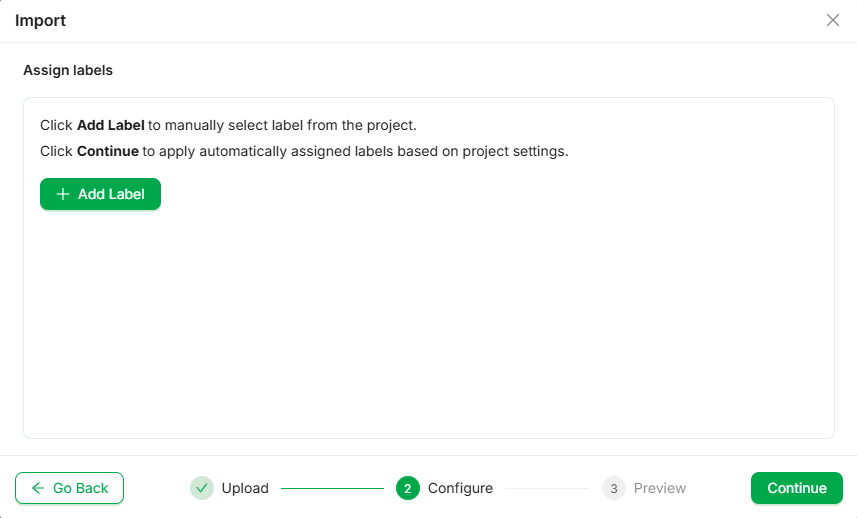
Task: Click the Preview step number 3 circle
Action: point(613,488)
